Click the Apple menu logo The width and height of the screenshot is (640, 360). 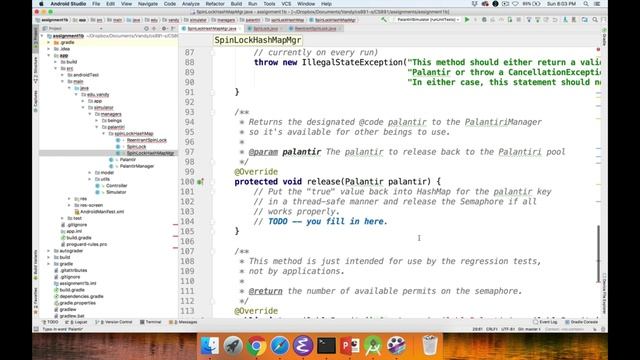(41, 4)
